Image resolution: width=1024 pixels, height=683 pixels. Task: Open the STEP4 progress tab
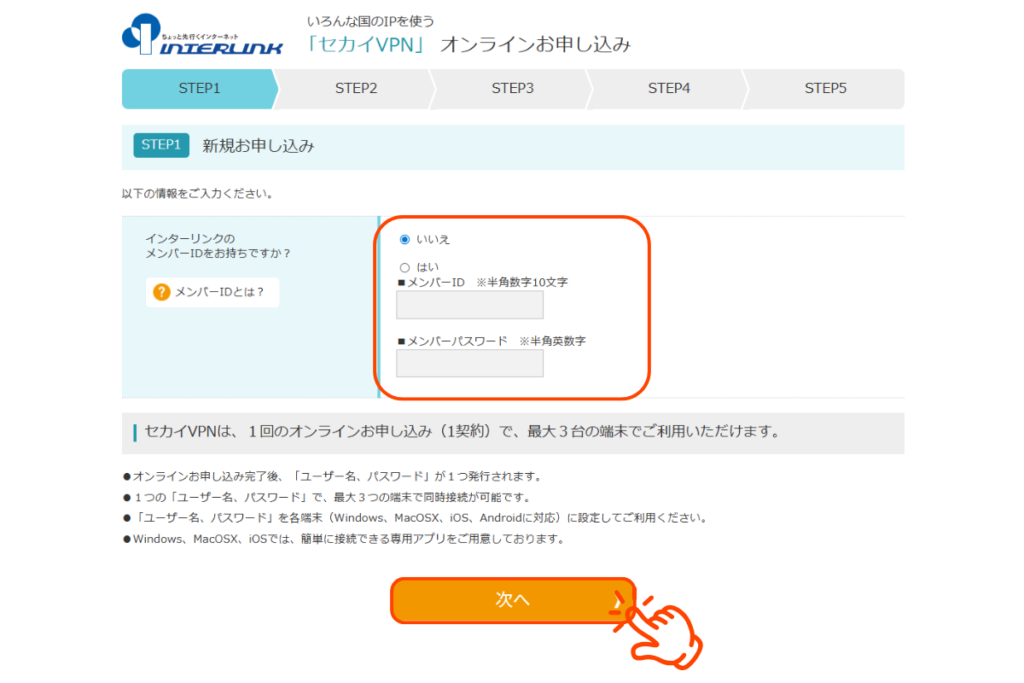669,88
